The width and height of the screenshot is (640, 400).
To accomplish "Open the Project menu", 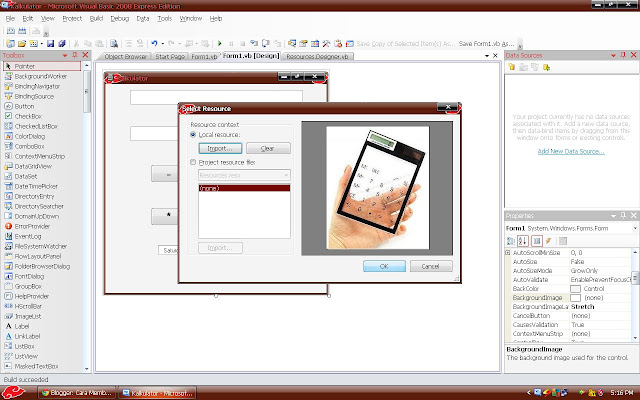I will (x=72, y=18).
